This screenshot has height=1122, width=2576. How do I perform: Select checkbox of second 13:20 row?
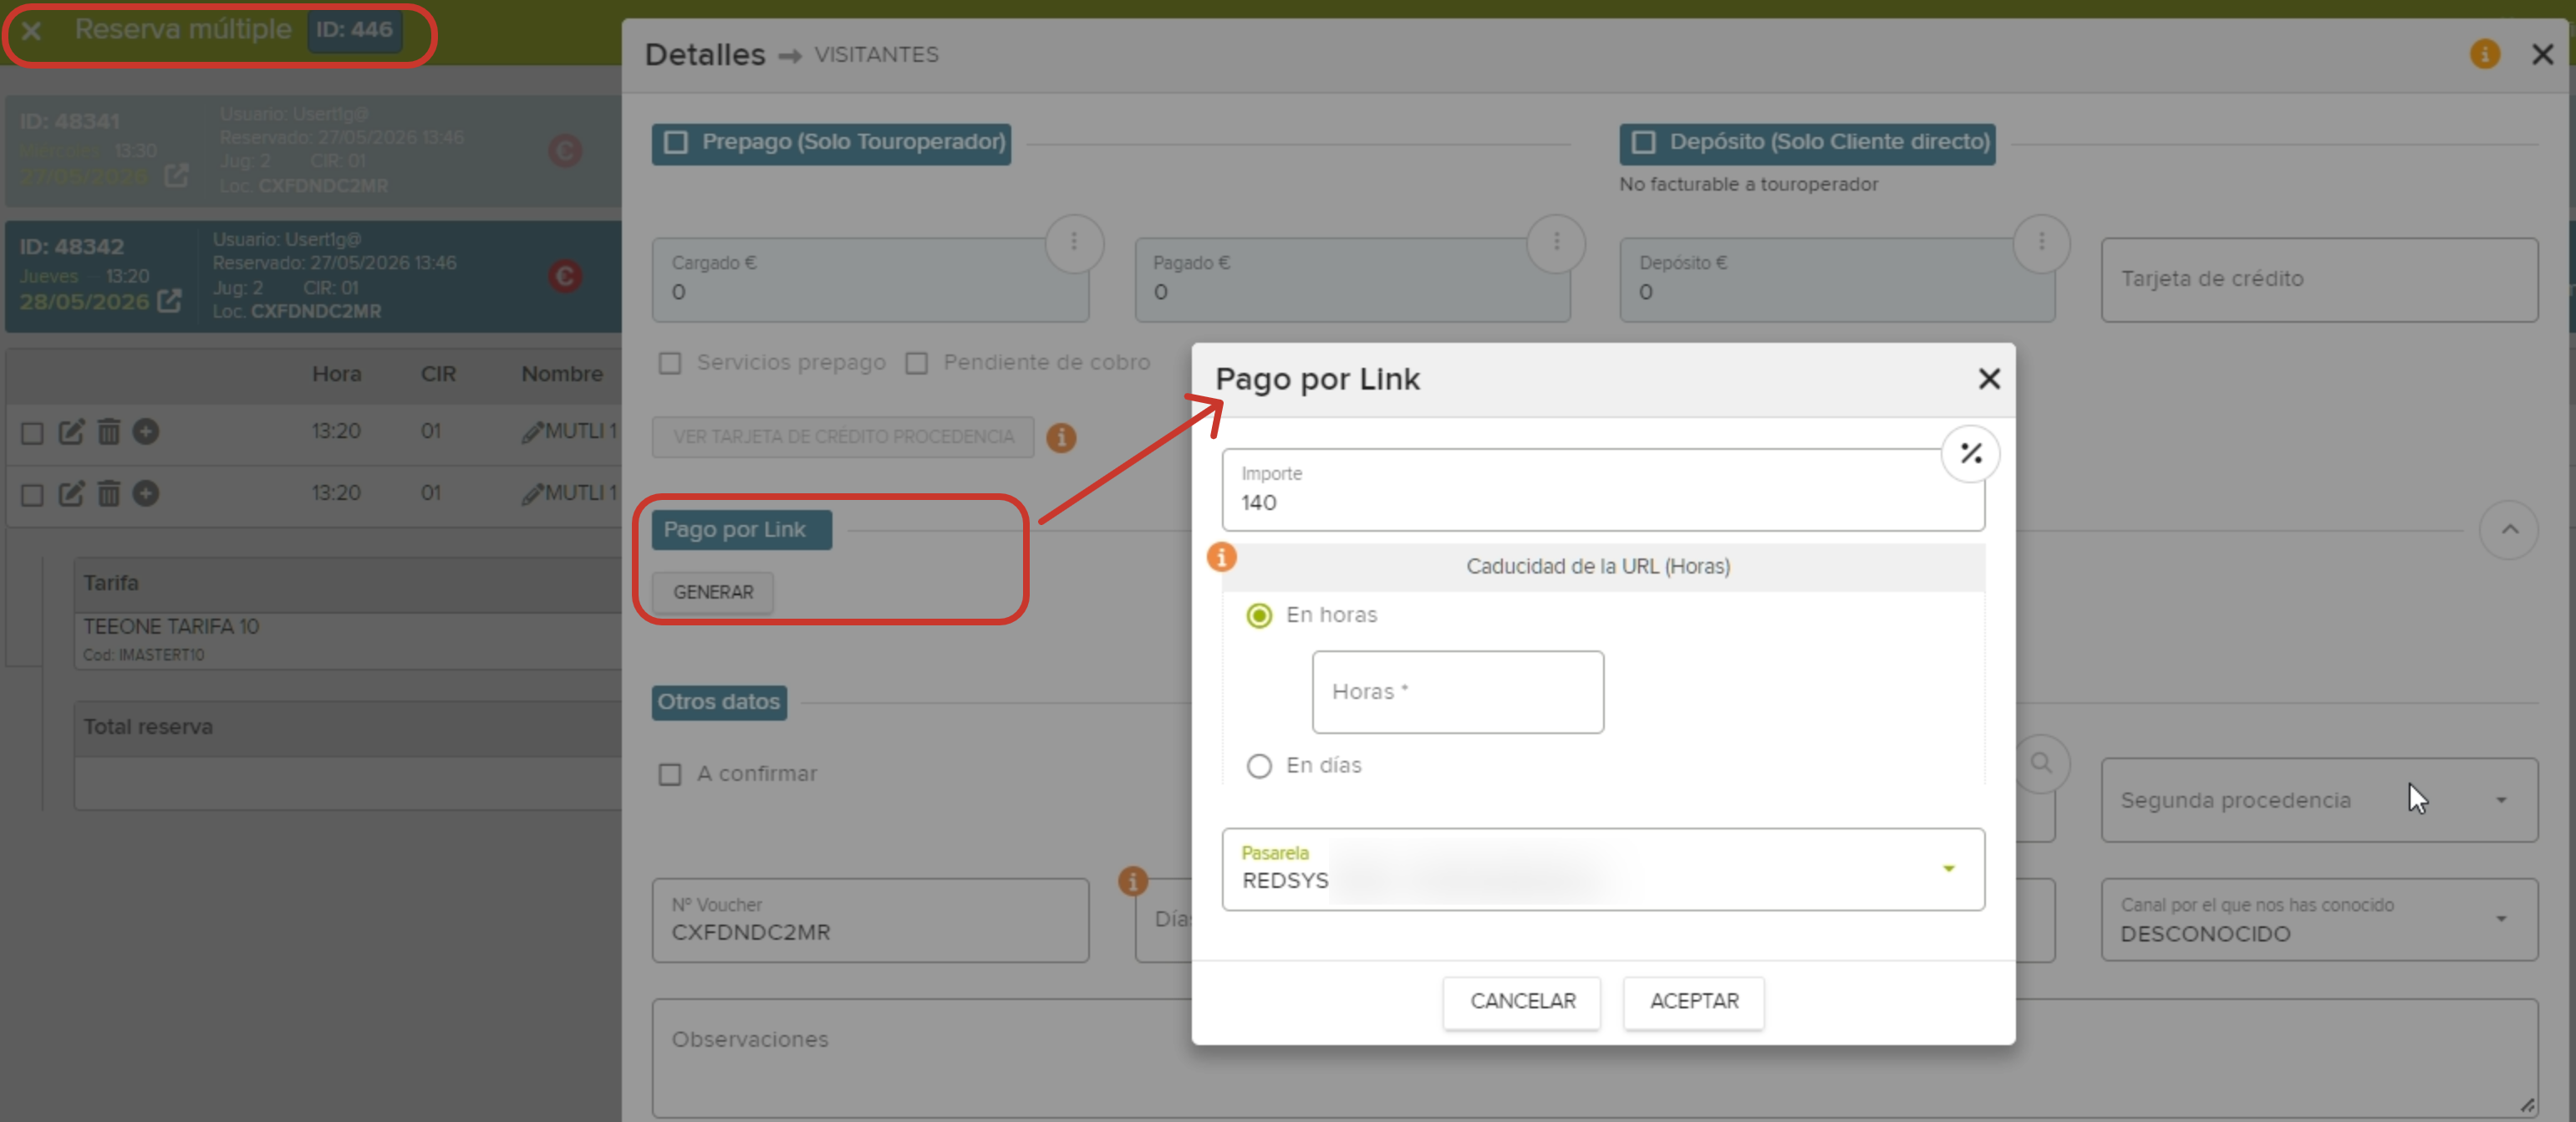32,495
